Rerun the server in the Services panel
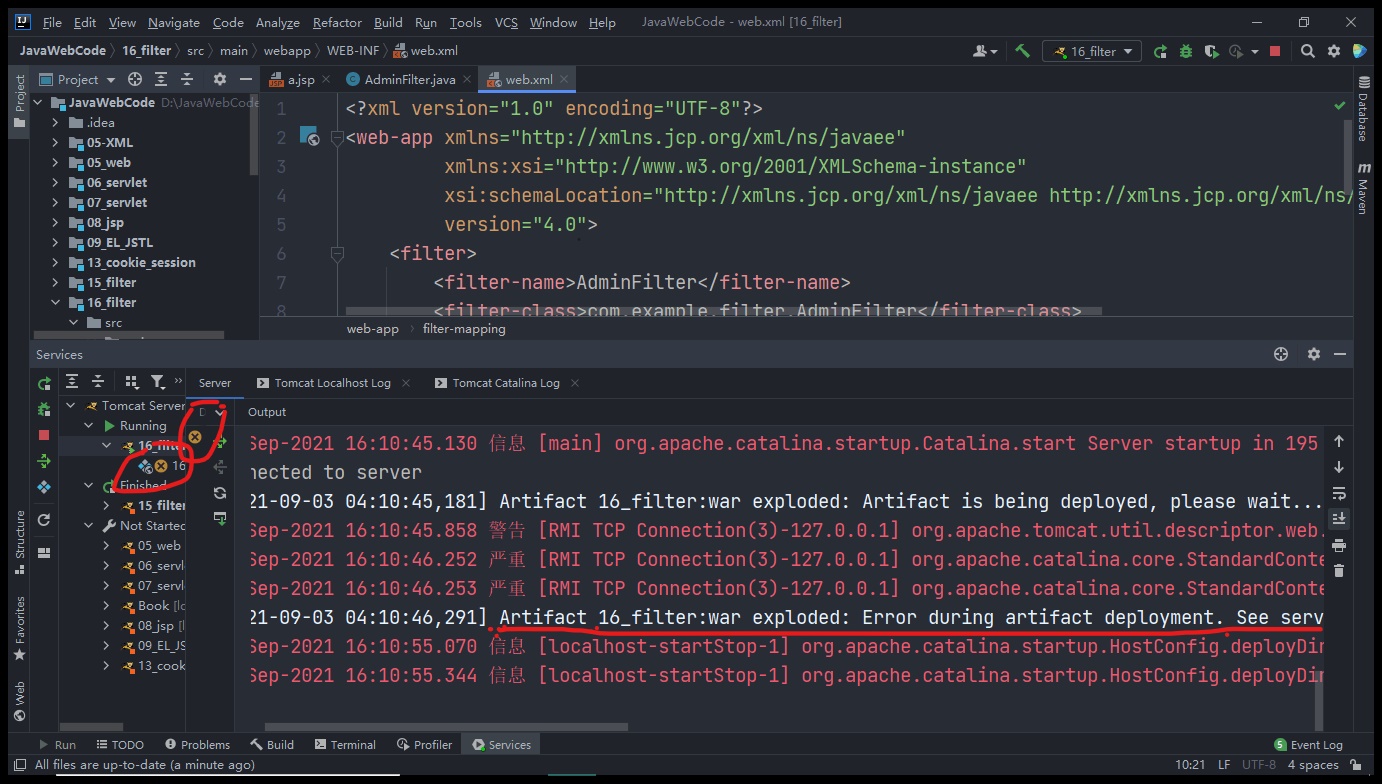 click(x=44, y=383)
